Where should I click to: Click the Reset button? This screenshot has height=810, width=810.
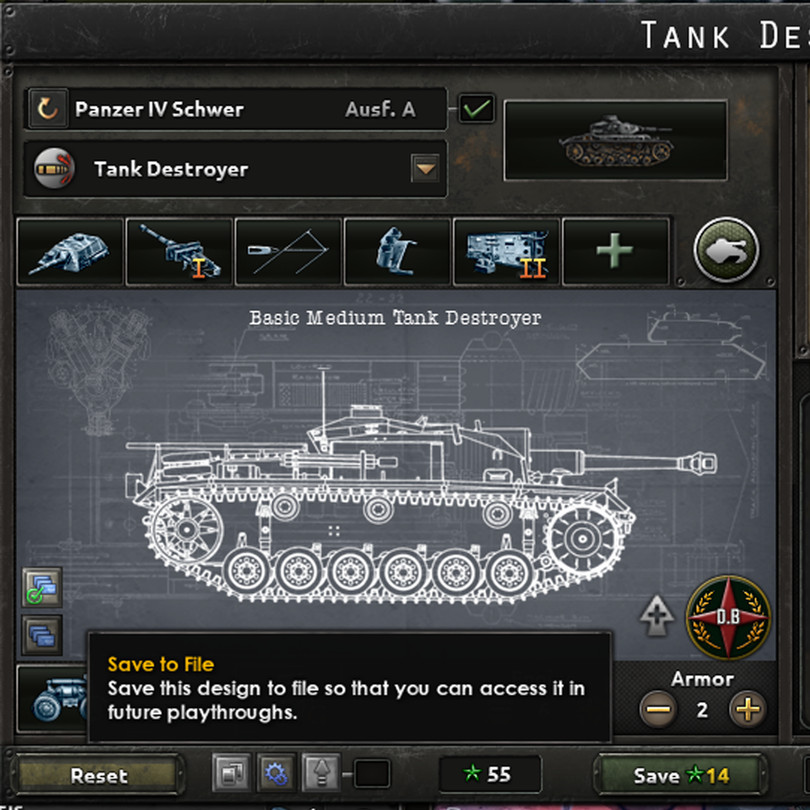[x=98, y=775]
